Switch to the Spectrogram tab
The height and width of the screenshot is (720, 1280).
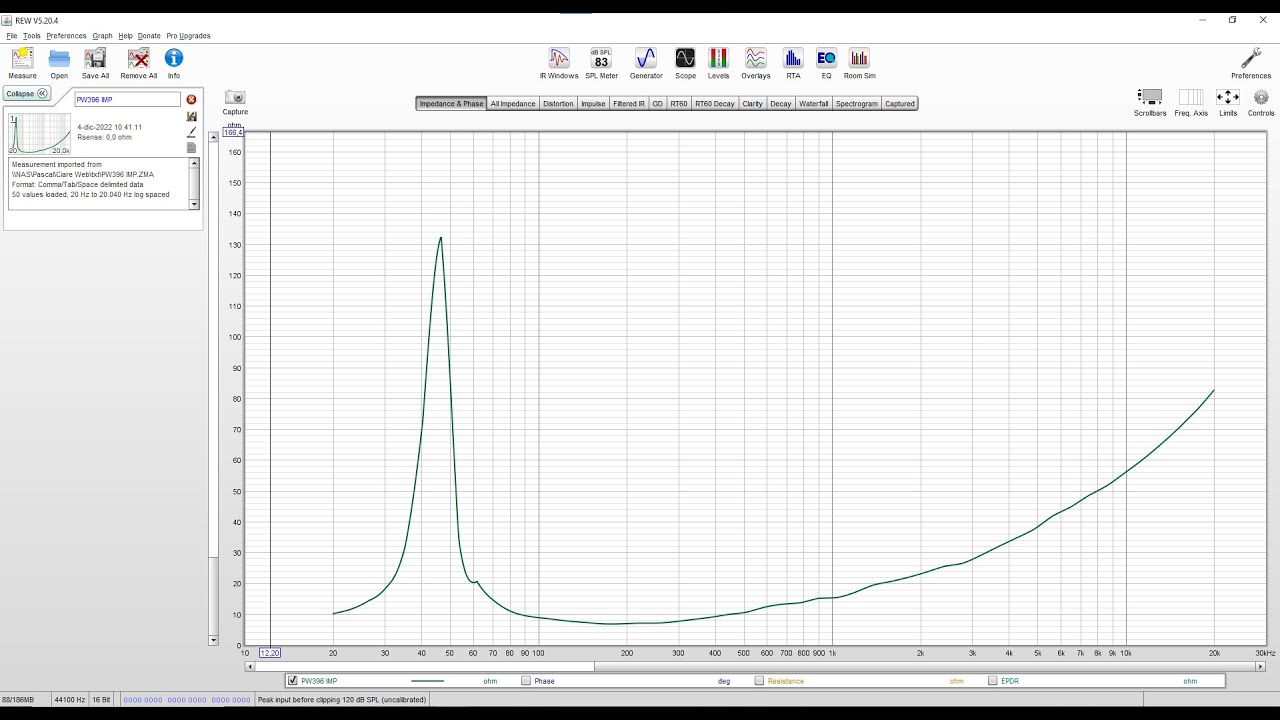tap(857, 104)
